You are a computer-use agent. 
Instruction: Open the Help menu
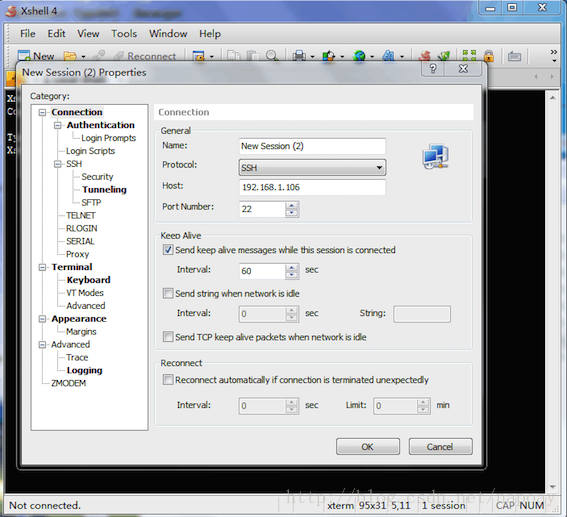point(210,34)
